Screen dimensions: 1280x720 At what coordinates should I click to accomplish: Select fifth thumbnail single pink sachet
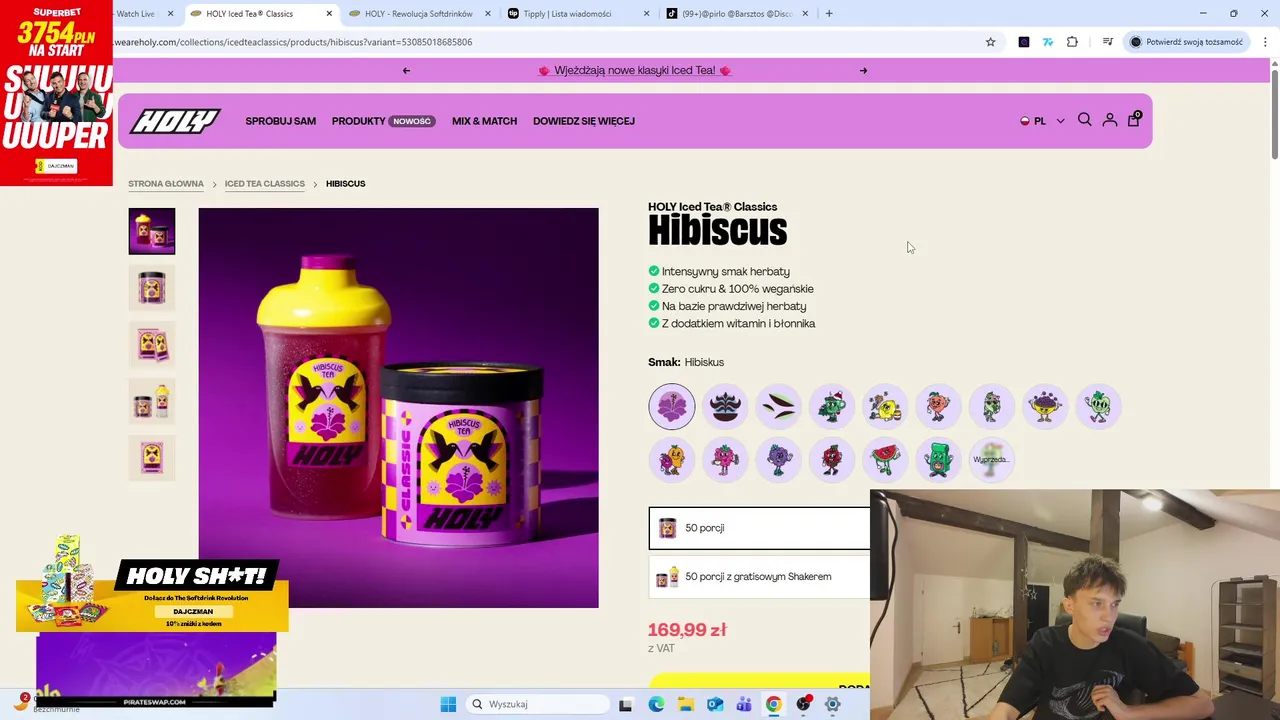tap(152, 458)
